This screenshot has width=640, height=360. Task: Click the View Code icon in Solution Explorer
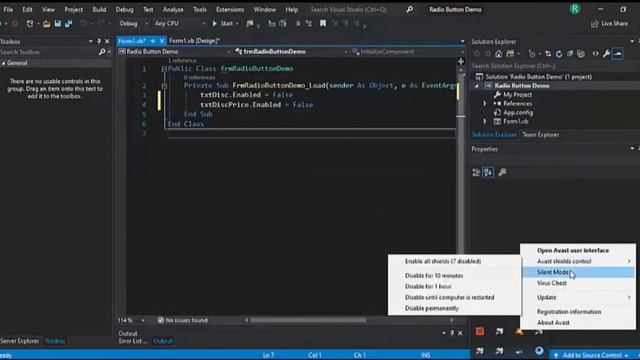click(x=596, y=54)
